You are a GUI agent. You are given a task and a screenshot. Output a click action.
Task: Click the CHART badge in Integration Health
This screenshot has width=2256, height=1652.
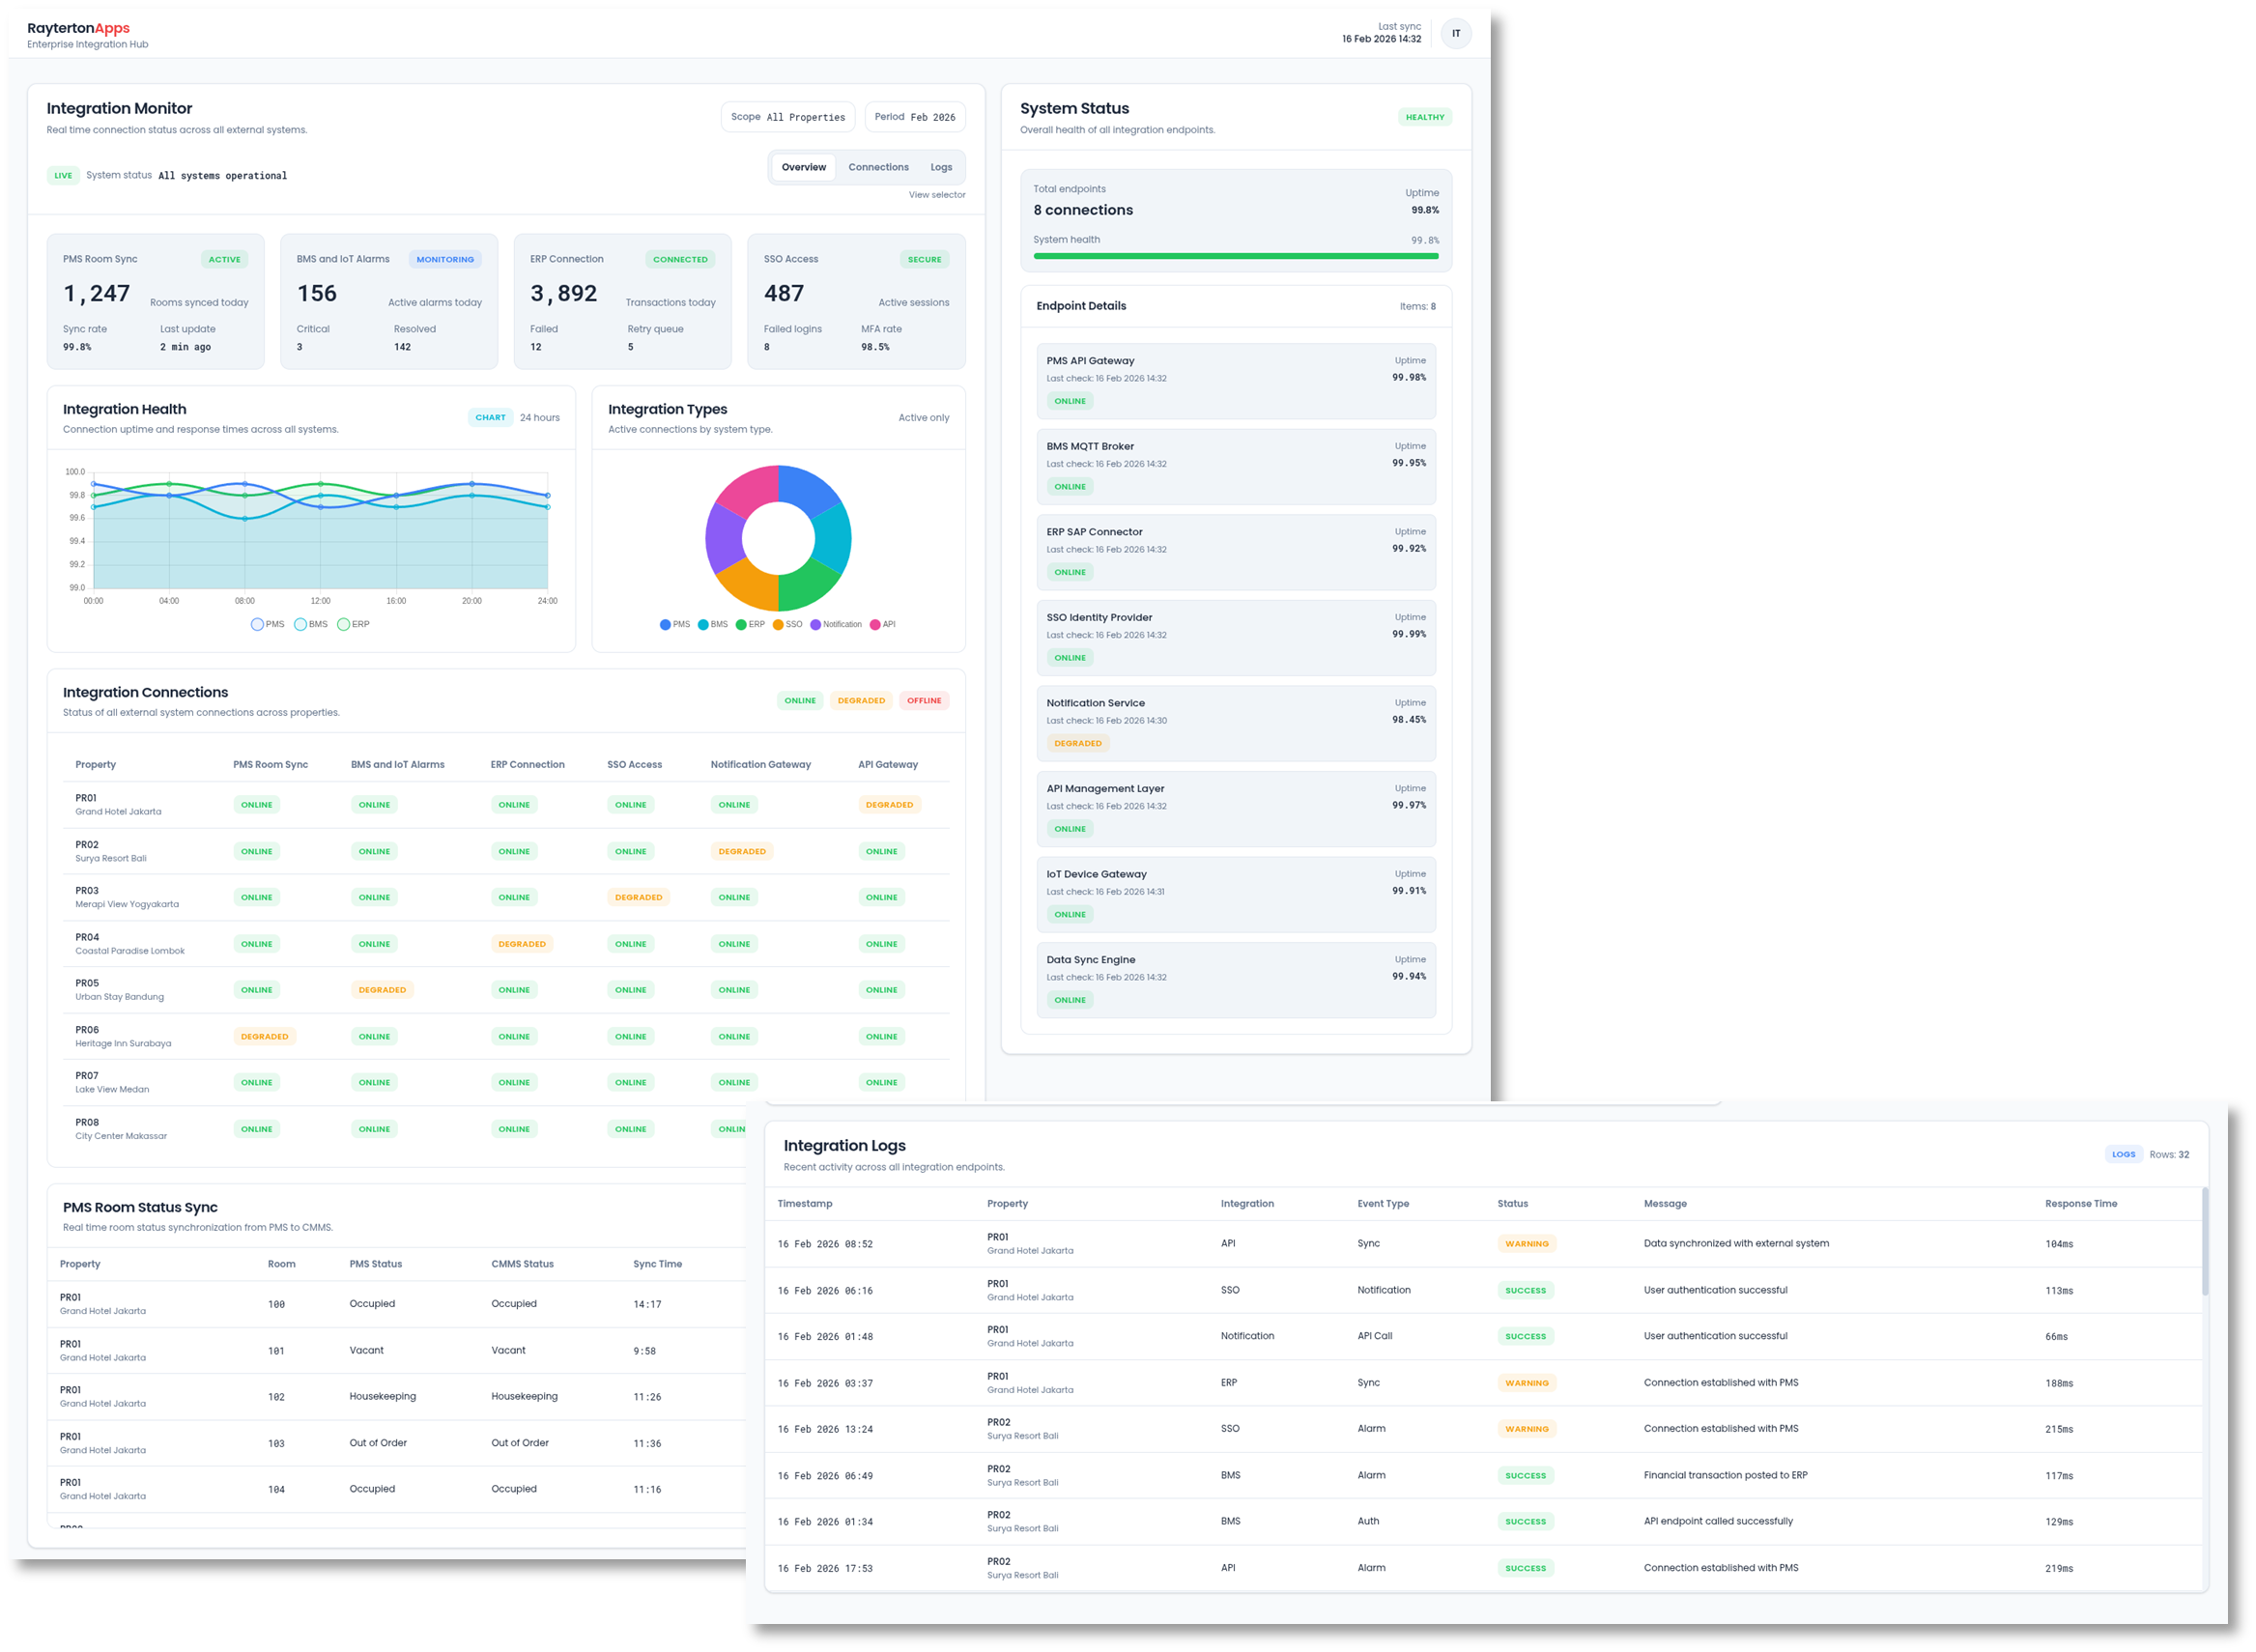490,417
